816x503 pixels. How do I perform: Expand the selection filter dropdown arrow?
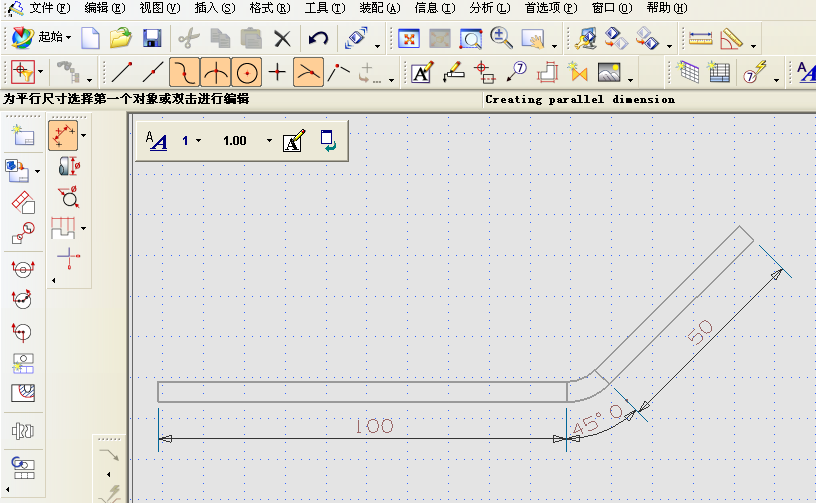pos(41,72)
